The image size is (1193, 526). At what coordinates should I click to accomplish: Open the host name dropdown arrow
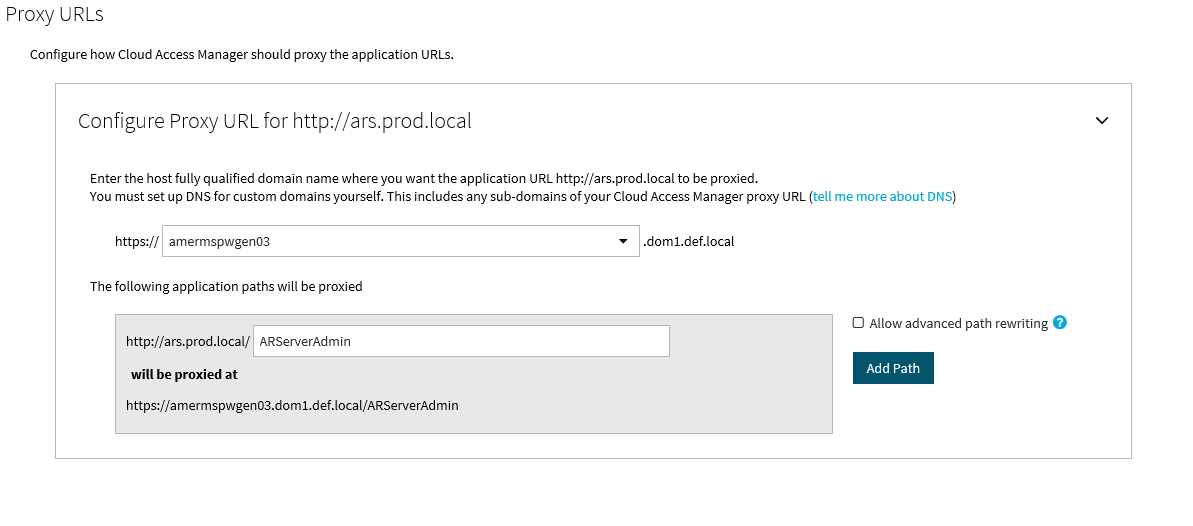(623, 241)
